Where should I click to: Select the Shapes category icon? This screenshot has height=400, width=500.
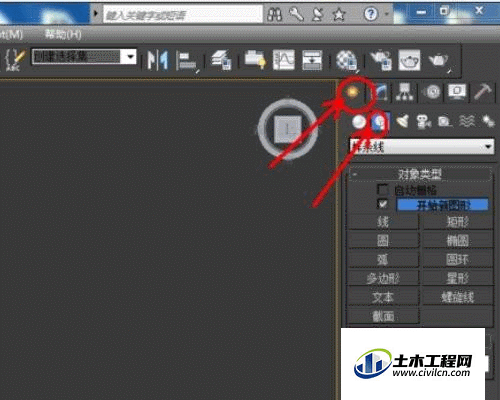click(380, 122)
